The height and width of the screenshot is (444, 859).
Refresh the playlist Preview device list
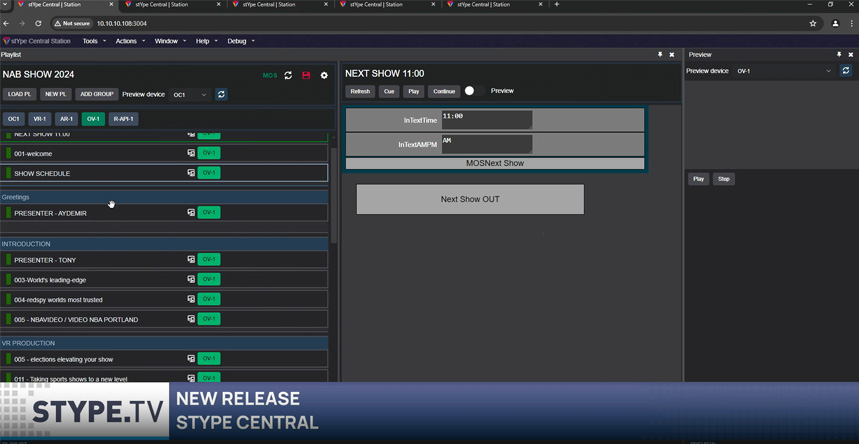coord(221,94)
